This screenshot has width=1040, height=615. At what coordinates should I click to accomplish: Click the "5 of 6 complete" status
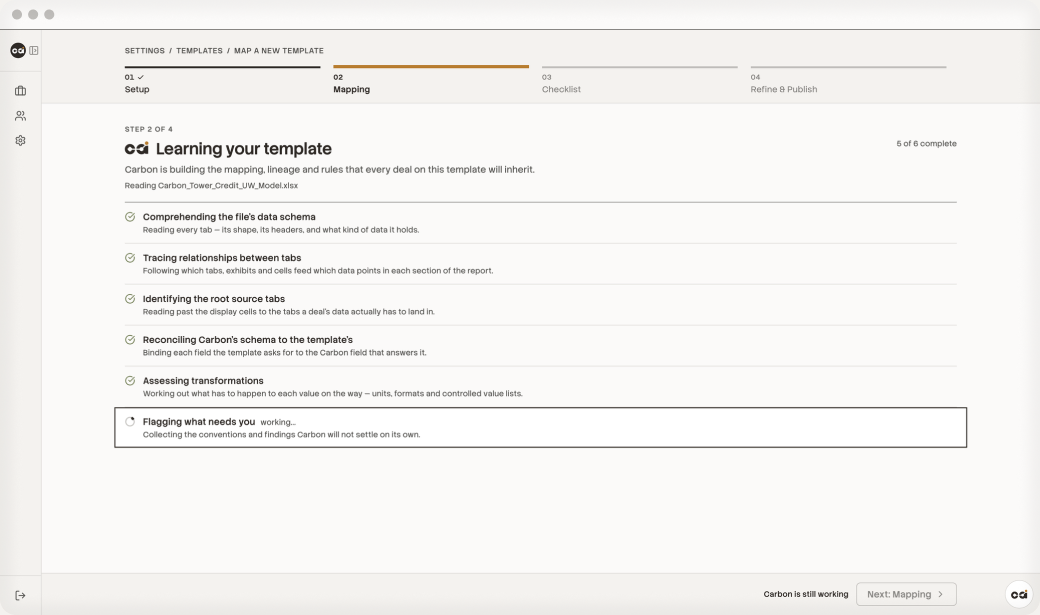click(926, 143)
